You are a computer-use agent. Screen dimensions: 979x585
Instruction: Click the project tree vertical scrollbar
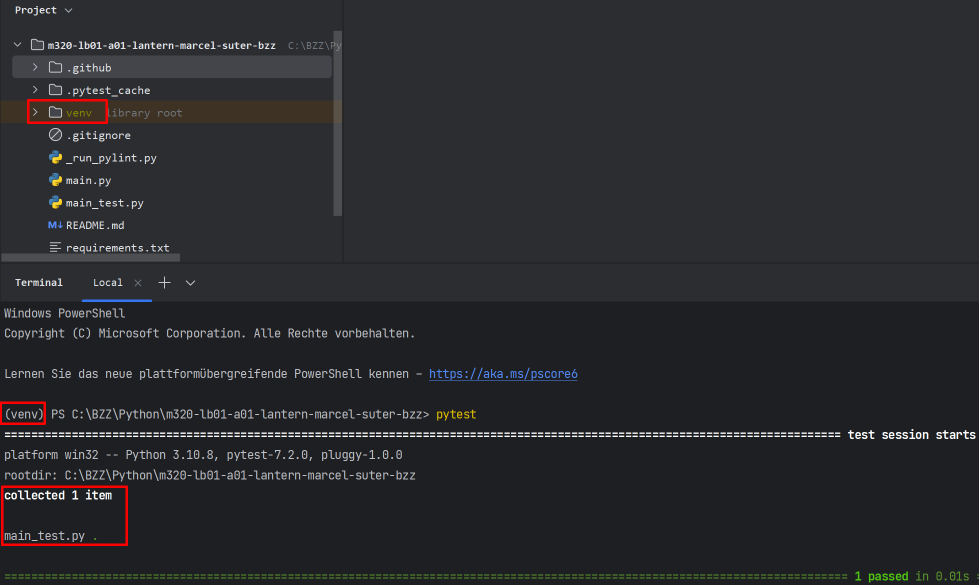point(338,124)
